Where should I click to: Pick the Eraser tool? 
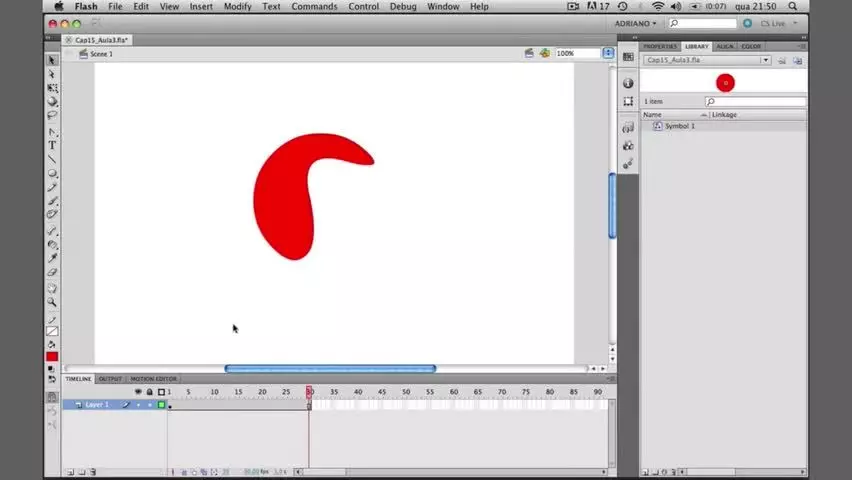pyautogui.click(x=52, y=272)
